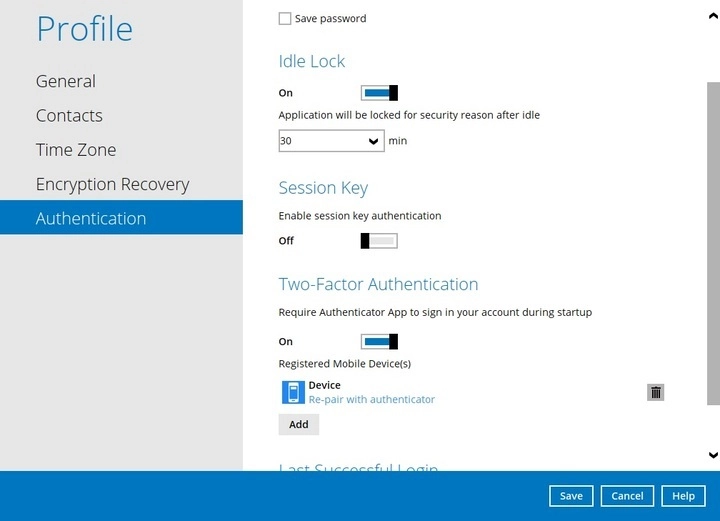Open the idle timeout minutes dropdown
Screen dimensions: 720x521
pos(331,141)
